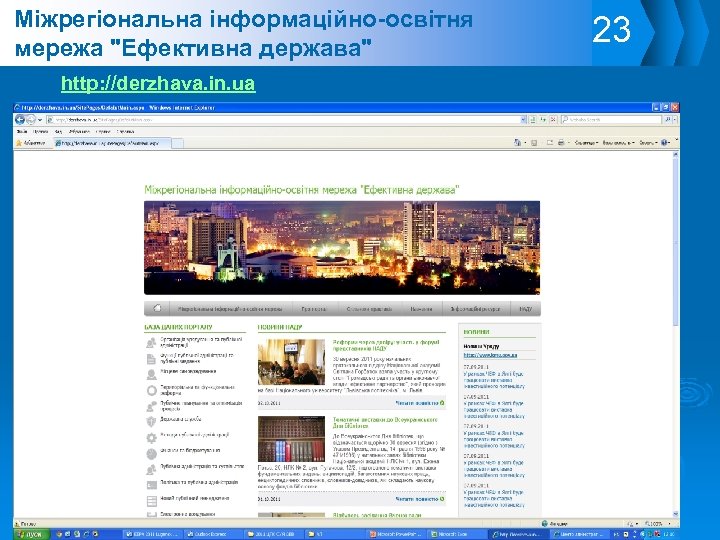Click in the browser search box
This screenshot has width=720, height=540.
point(611,119)
